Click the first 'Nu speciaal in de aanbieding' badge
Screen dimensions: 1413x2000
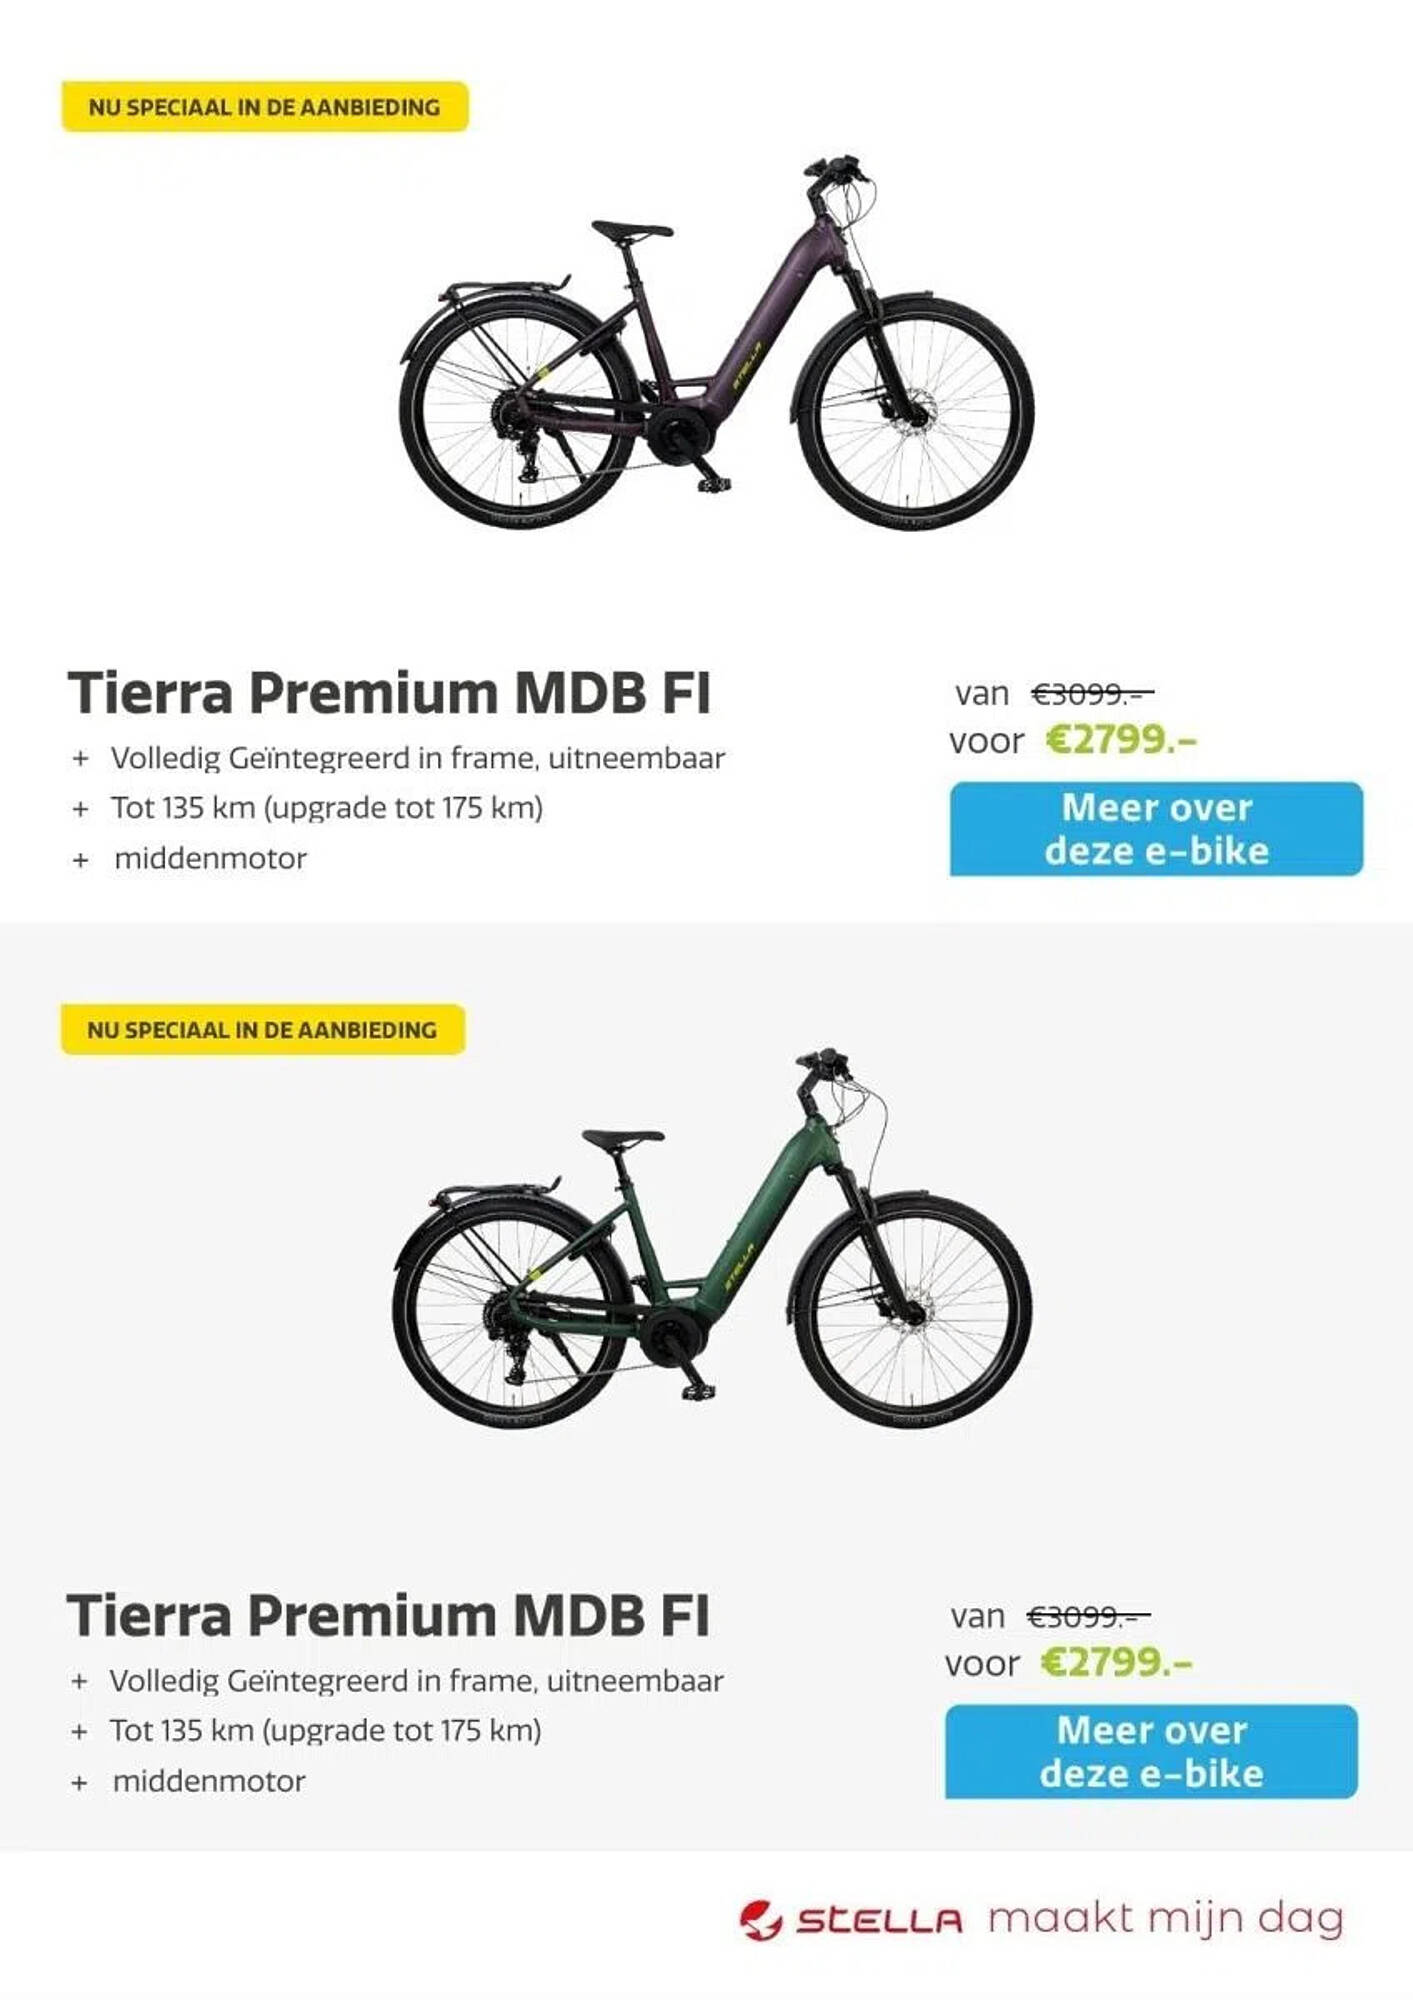coord(265,107)
